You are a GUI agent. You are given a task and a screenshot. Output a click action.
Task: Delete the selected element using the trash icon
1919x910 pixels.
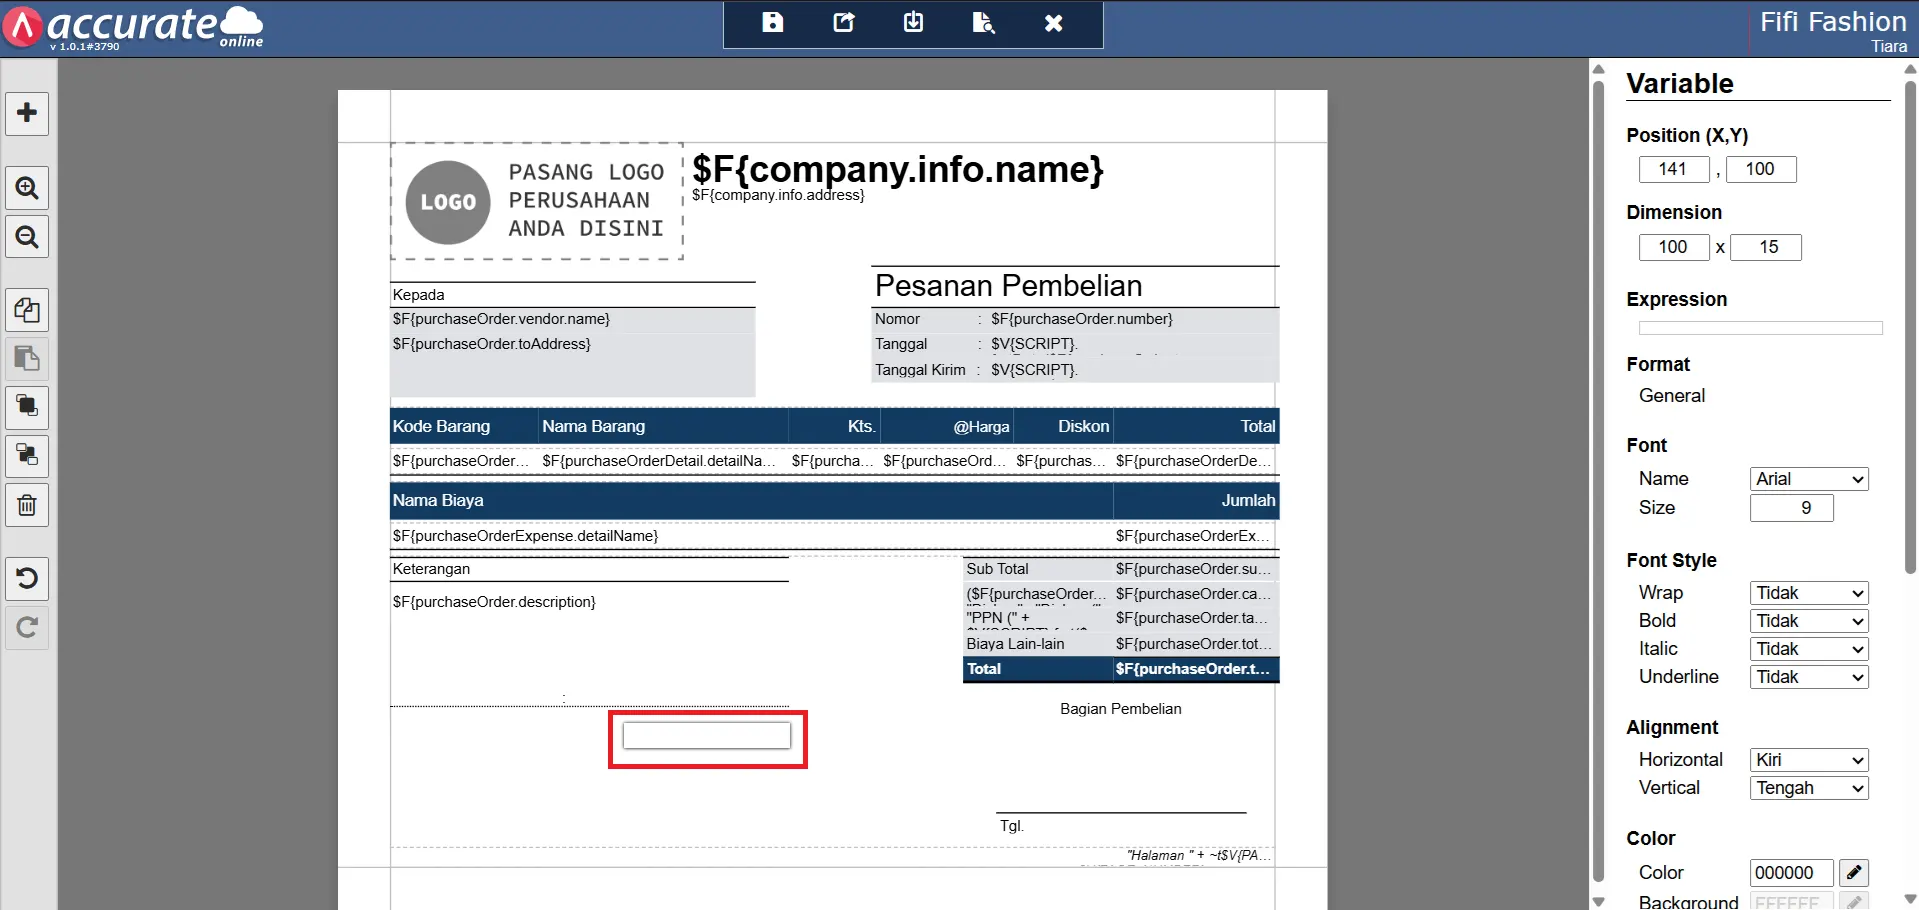[27, 505]
